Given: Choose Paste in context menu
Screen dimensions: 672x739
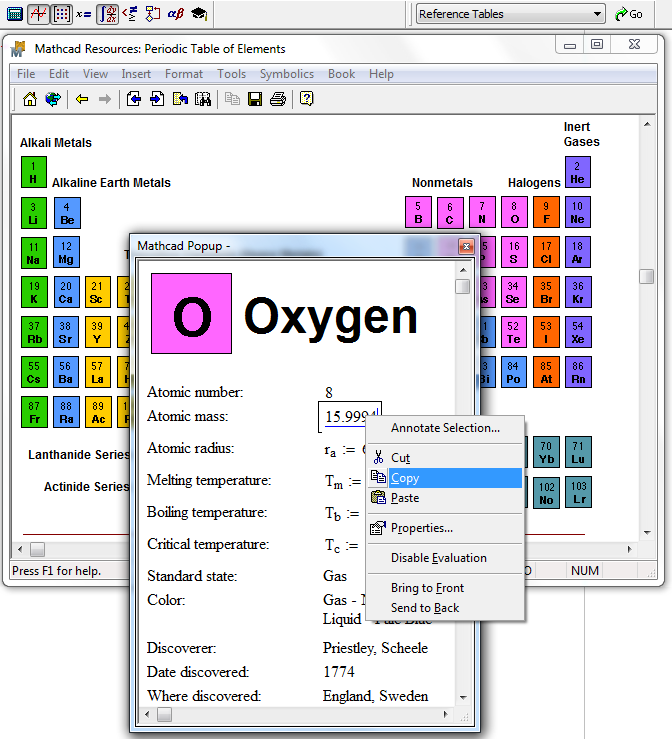Looking at the screenshot, I should 445,498.
